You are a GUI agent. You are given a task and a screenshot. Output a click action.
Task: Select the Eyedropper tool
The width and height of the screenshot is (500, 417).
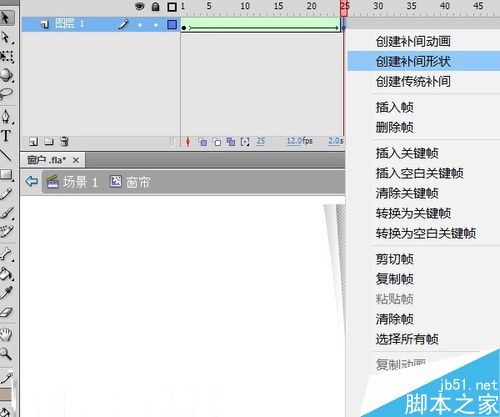tap(7, 293)
